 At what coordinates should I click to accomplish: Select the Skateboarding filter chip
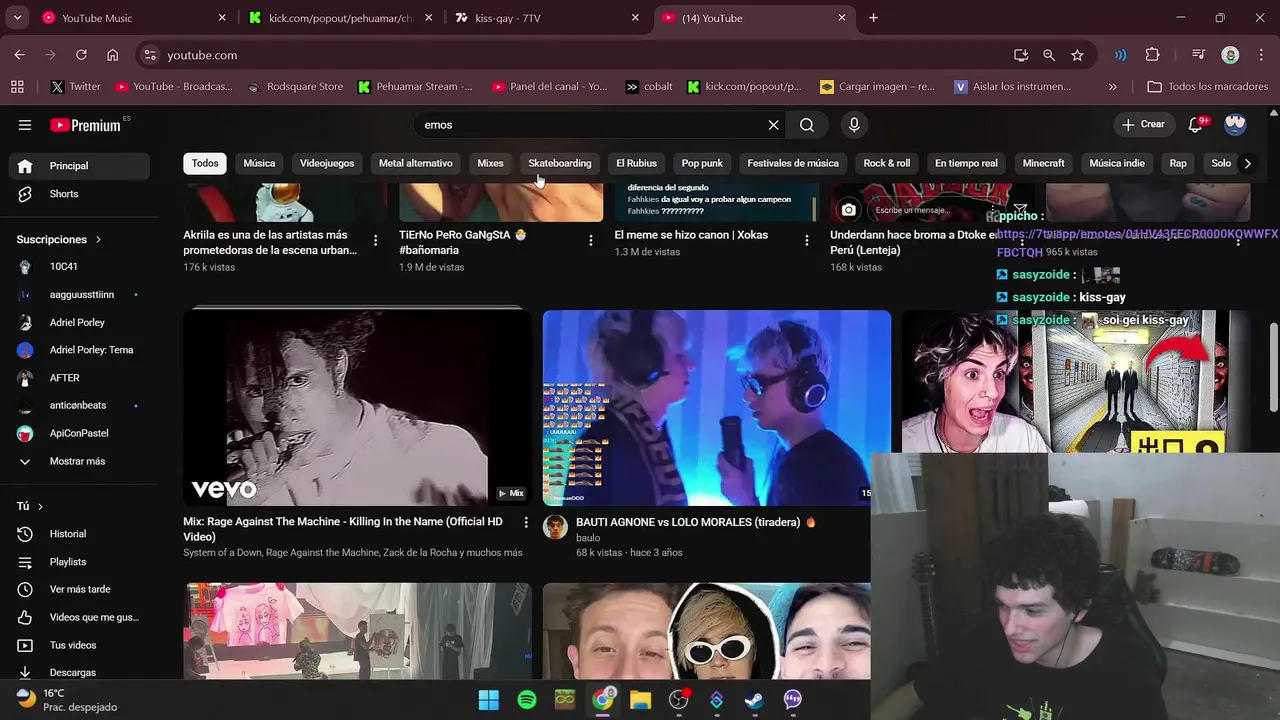[560, 163]
